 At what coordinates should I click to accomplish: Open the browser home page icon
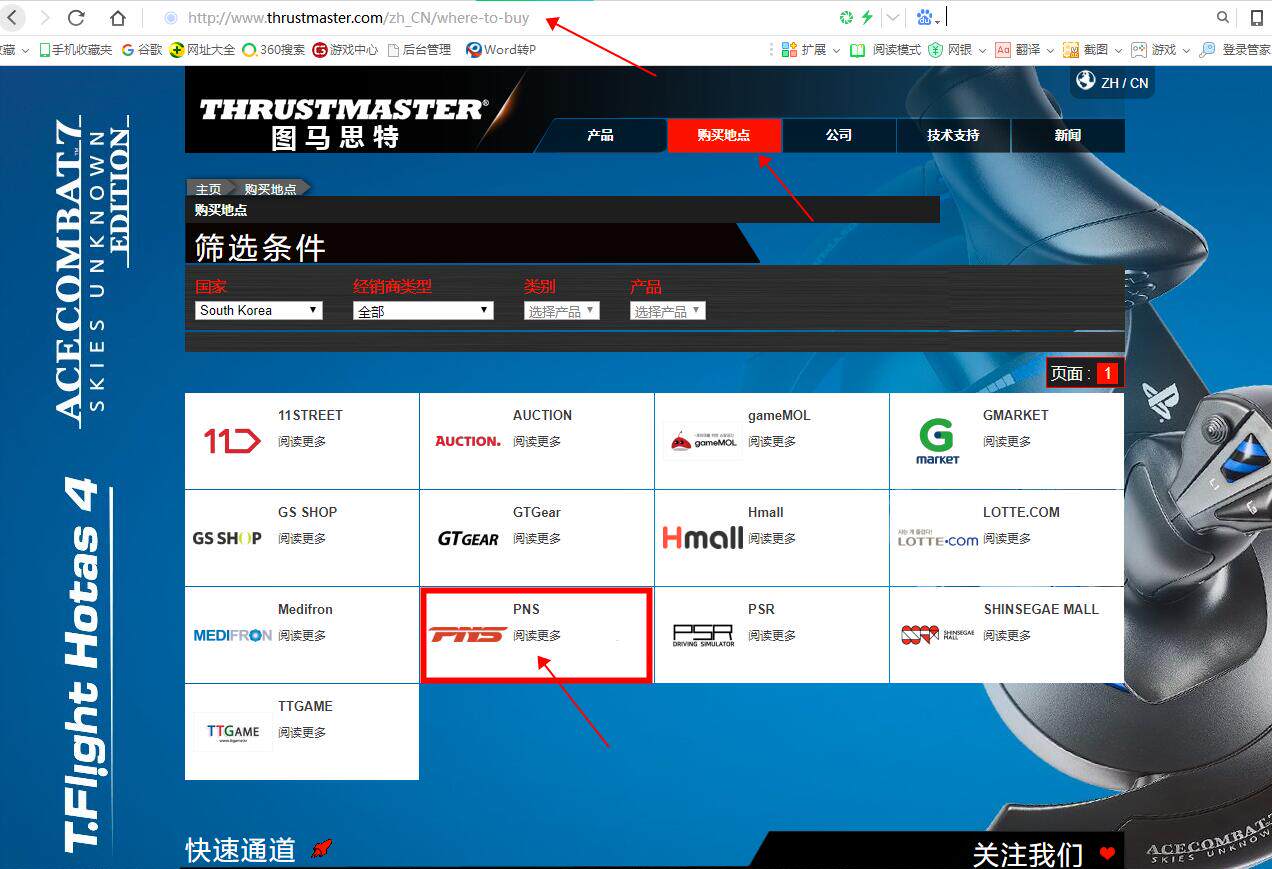point(118,17)
